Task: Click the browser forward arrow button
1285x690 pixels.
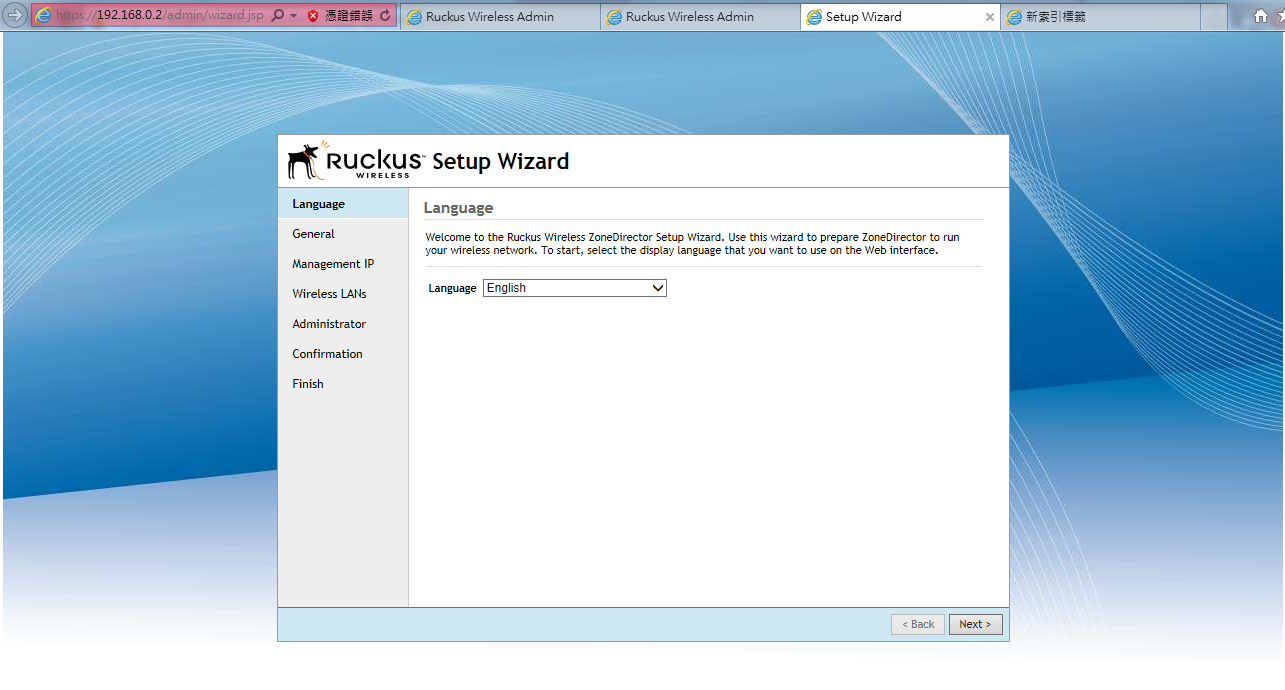Action: click(x=15, y=15)
